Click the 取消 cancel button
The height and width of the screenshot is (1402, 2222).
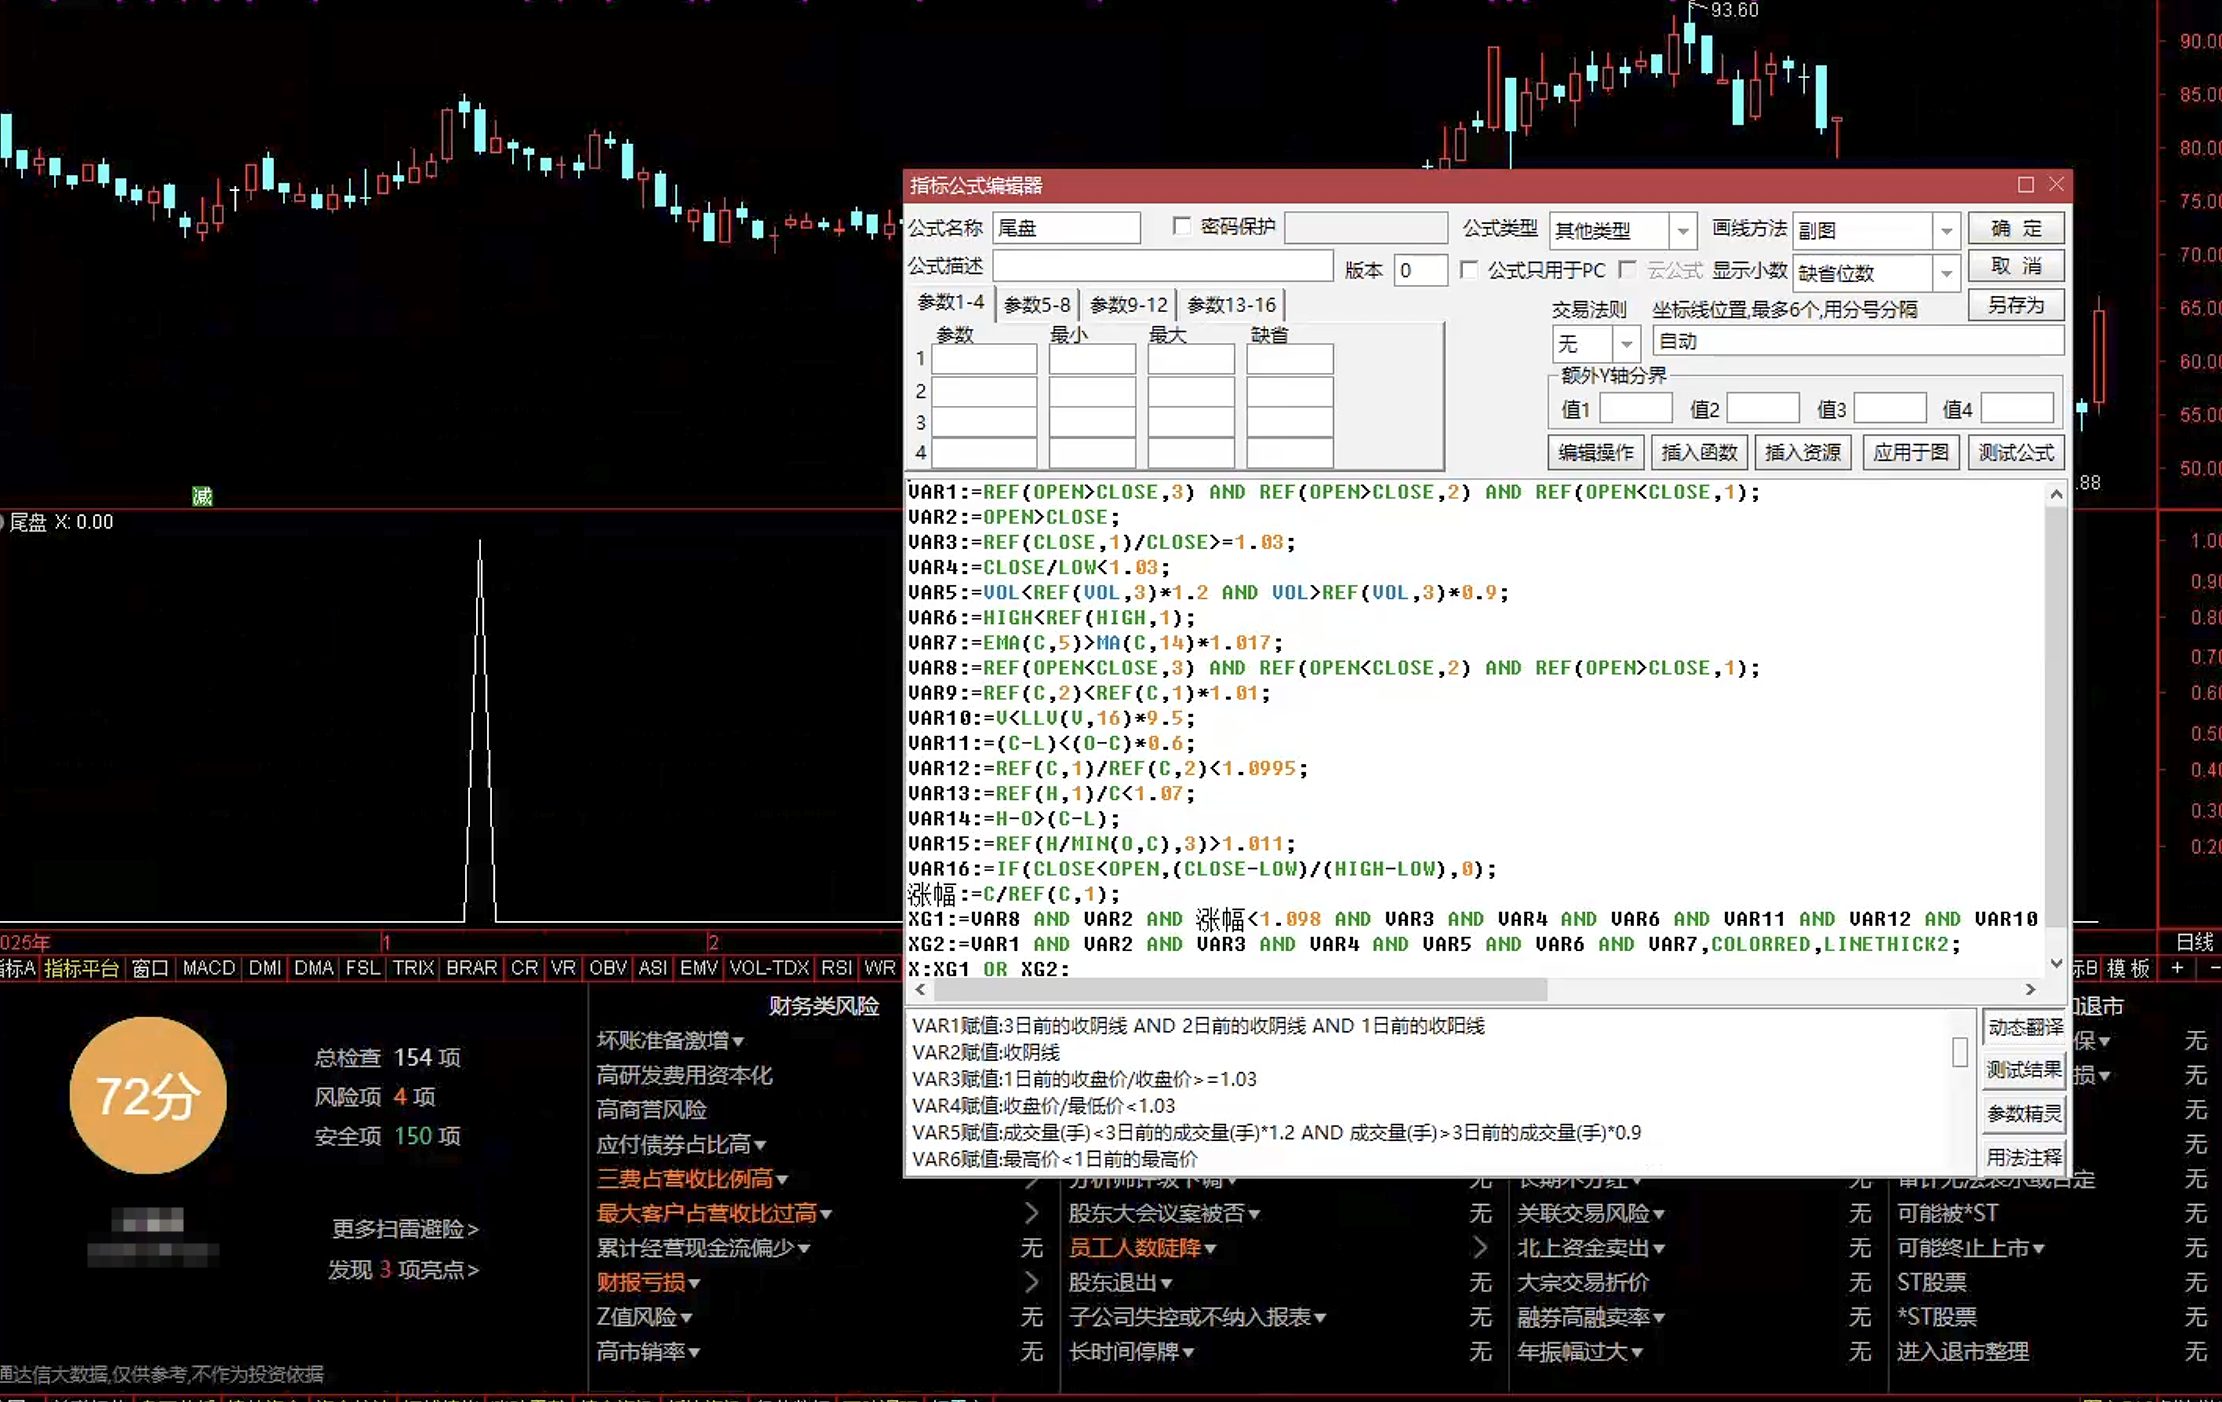tap(2015, 267)
